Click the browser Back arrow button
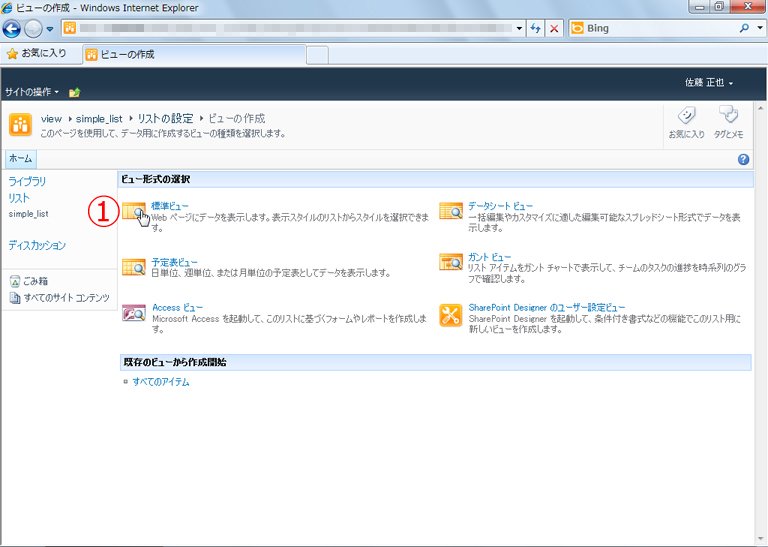The image size is (768, 547). pyautogui.click(x=12, y=29)
